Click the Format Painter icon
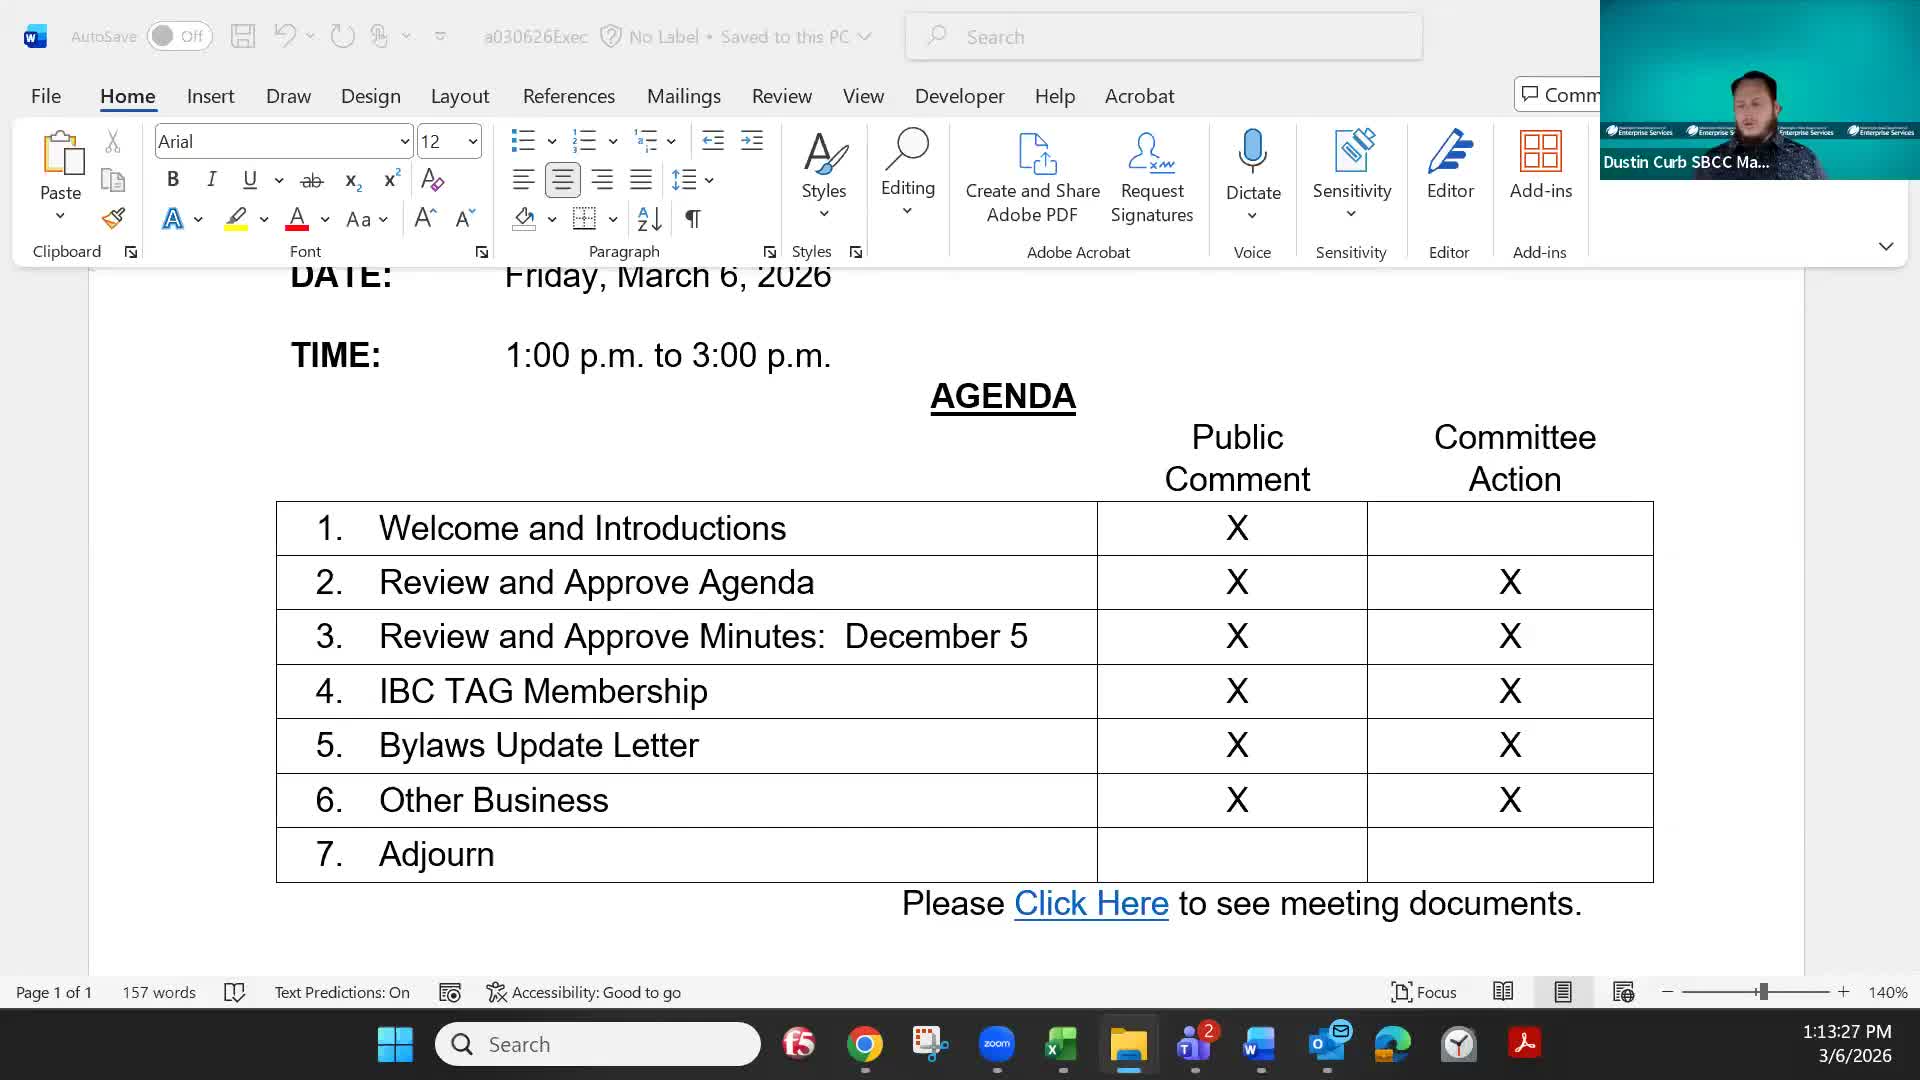 pos(113,218)
